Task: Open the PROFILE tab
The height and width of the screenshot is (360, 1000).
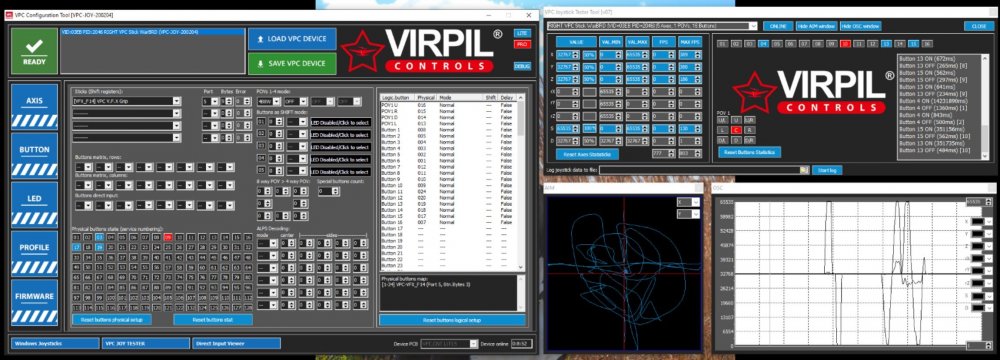Action: (x=34, y=253)
